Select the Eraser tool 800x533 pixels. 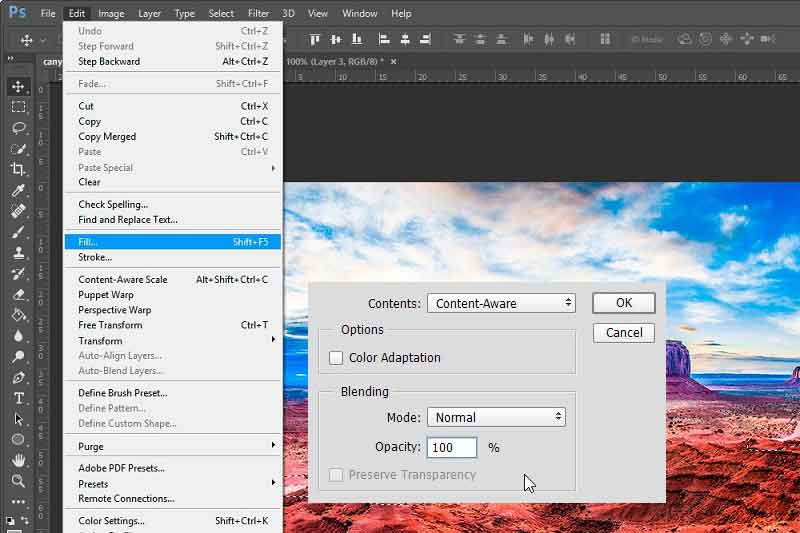18,294
